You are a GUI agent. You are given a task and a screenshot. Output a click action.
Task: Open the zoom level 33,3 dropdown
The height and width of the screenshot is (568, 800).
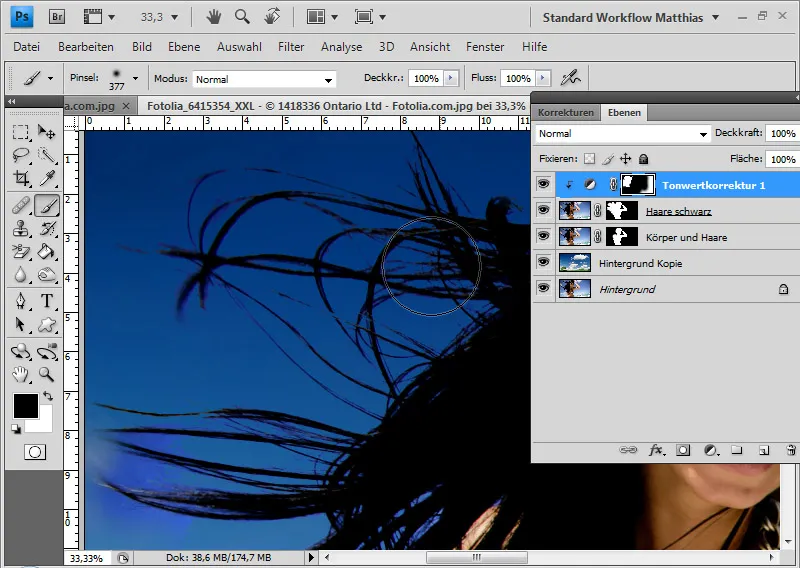point(174,17)
